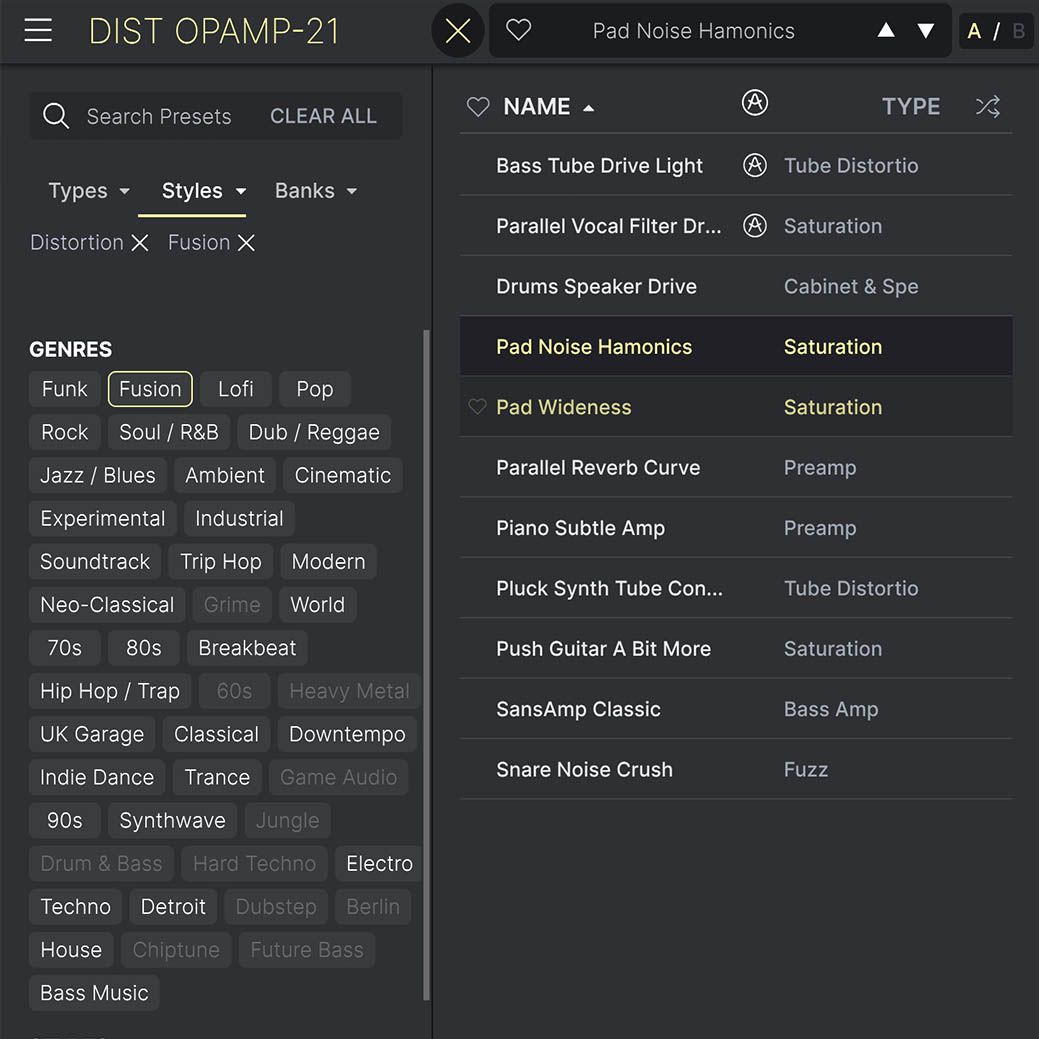Image resolution: width=1039 pixels, height=1039 pixels.
Task: Load the next preset with down arrow
Action: click(926, 31)
